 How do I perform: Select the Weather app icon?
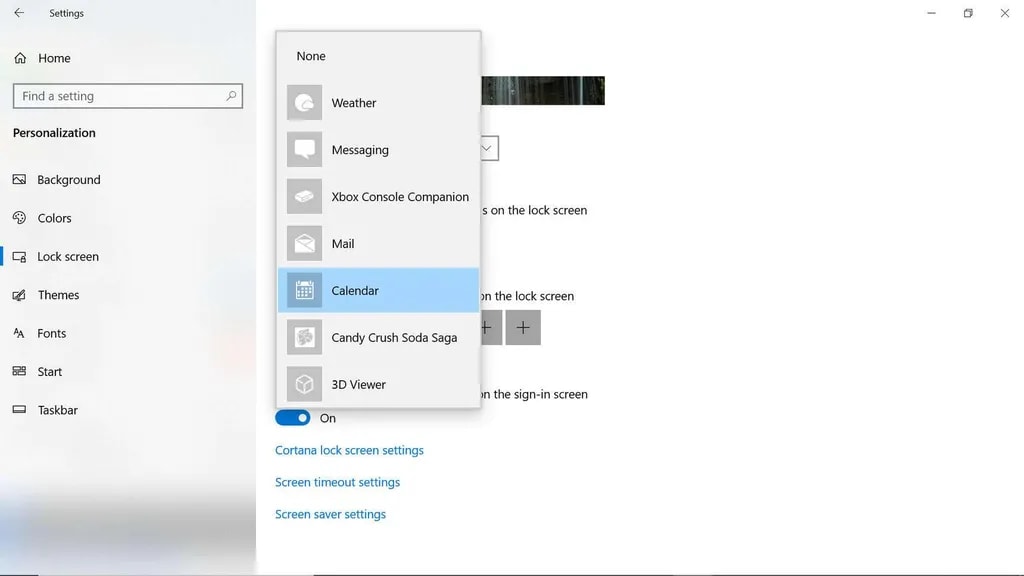[304, 103]
